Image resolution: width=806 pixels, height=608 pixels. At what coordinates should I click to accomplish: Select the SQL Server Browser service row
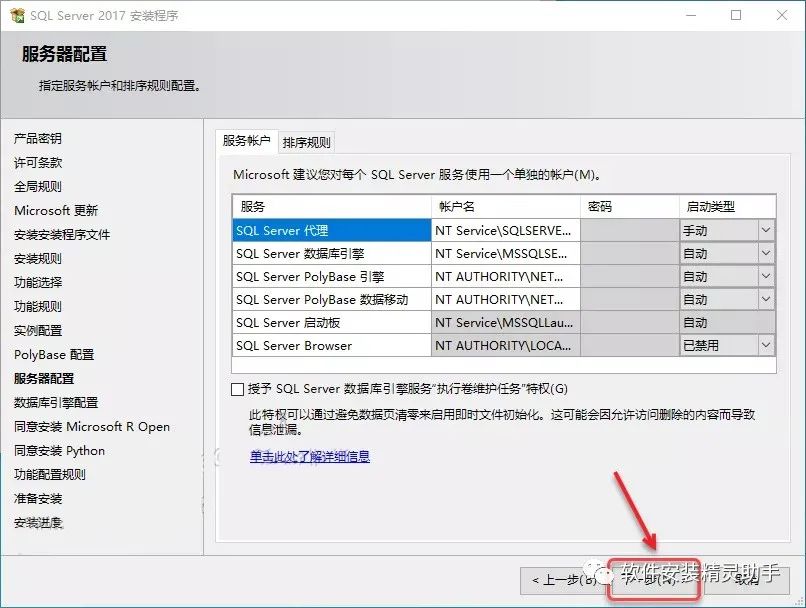(x=332, y=345)
